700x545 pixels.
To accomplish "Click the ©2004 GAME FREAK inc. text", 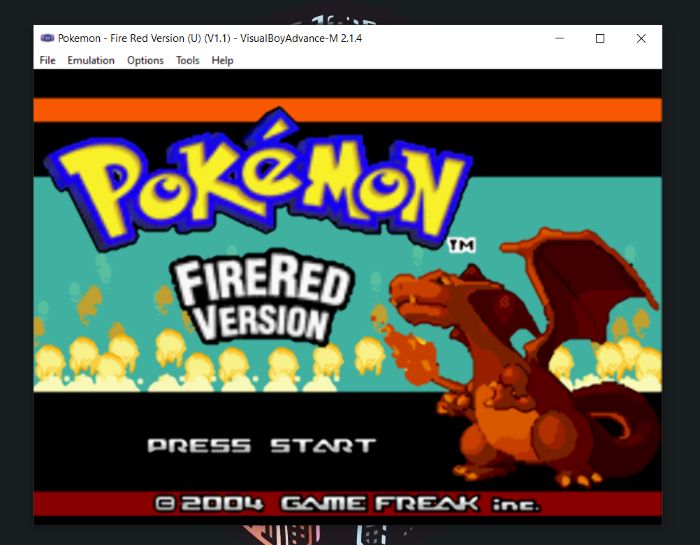I will tap(347, 503).
